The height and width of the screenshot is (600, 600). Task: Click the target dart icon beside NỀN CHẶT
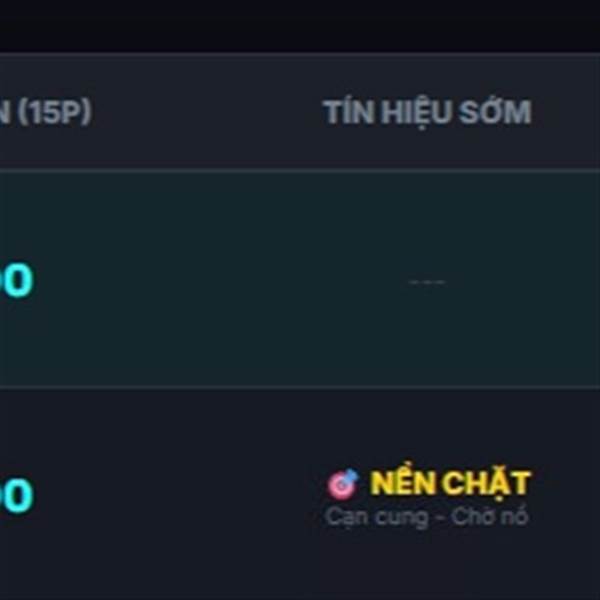click(x=342, y=485)
